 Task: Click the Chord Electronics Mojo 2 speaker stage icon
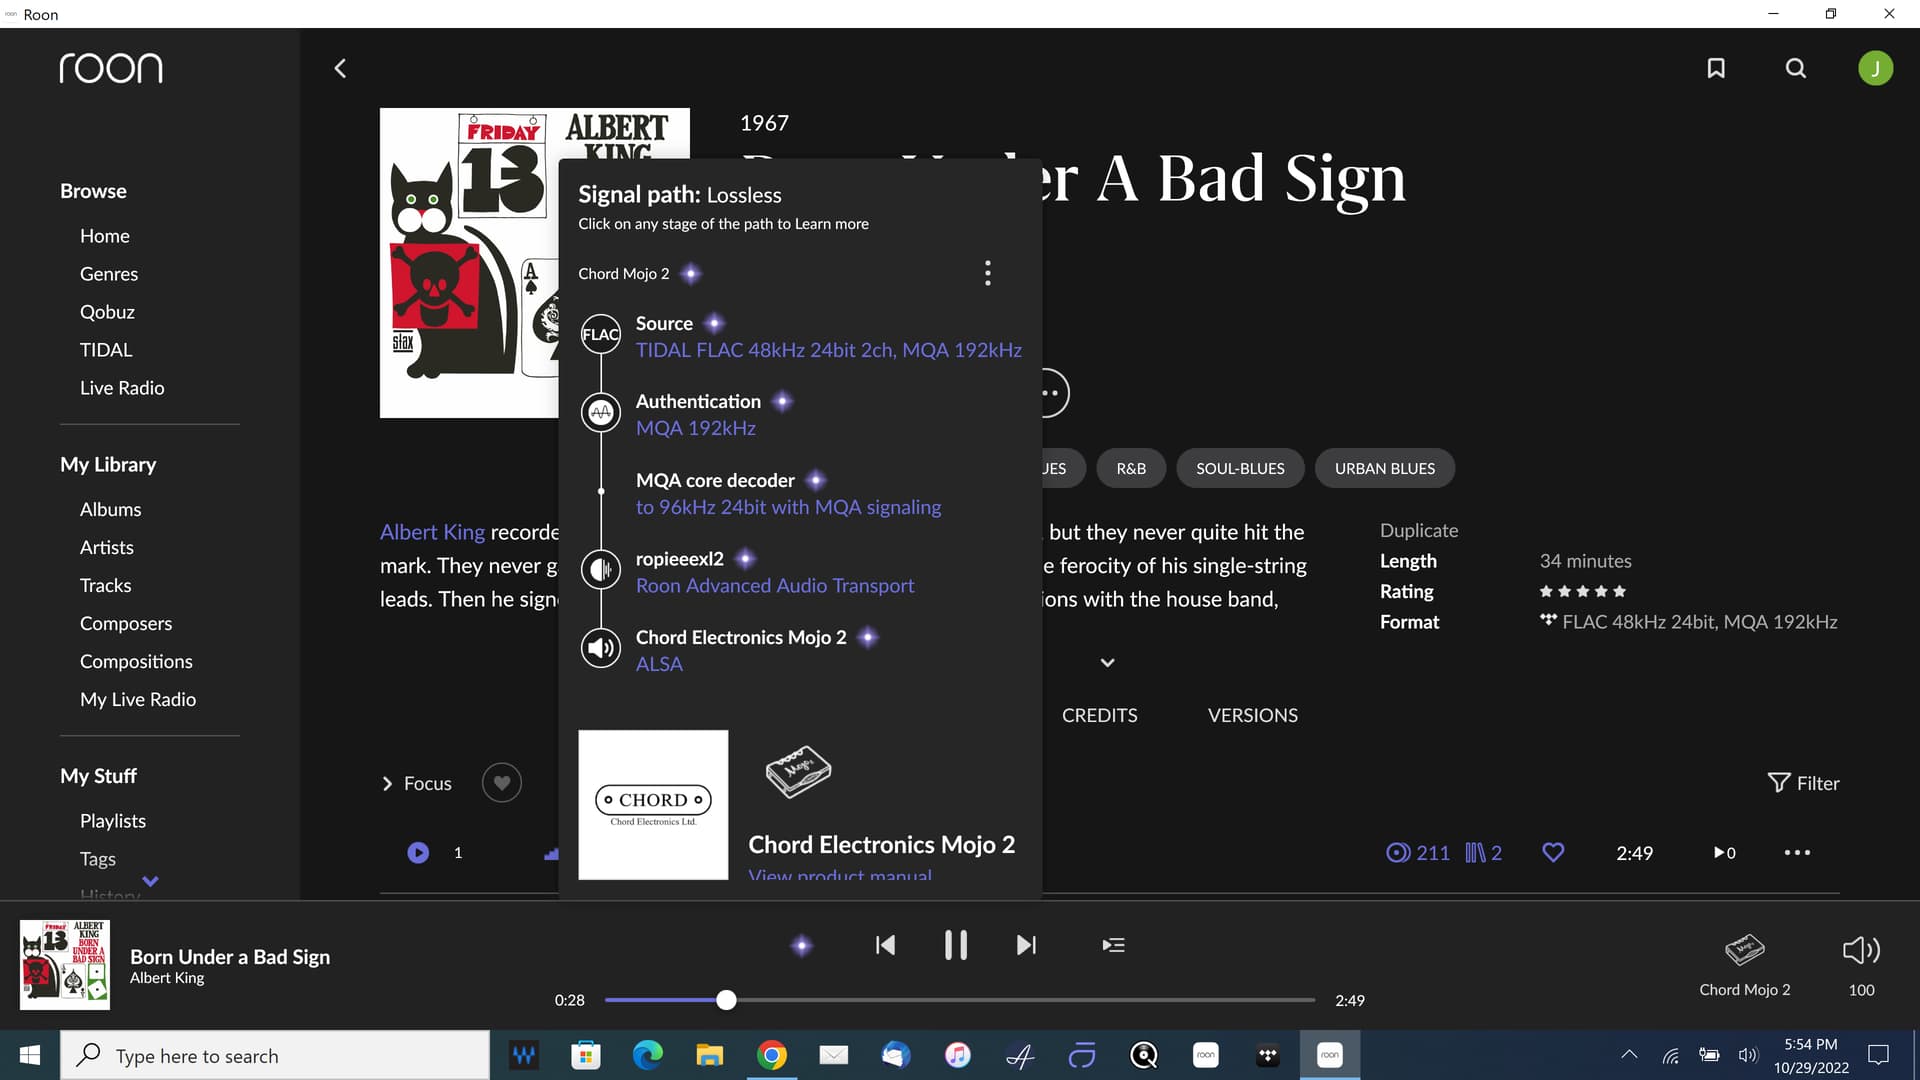[x=601, y=647]
